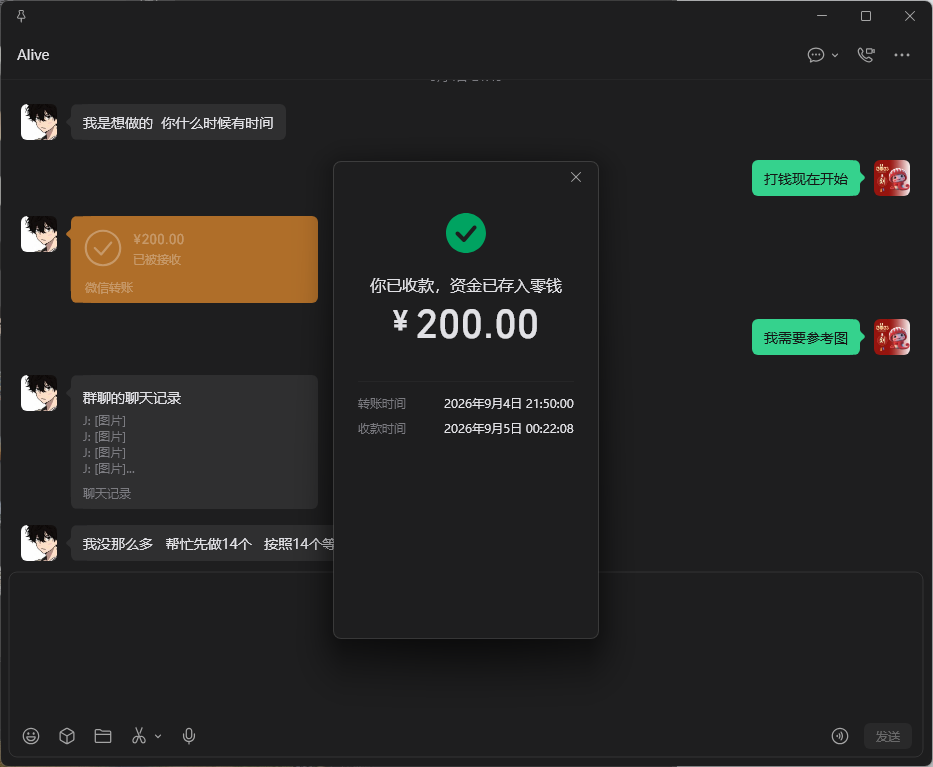Click the green checkmark success icon
933x767 pixels.
coord(466,233)
